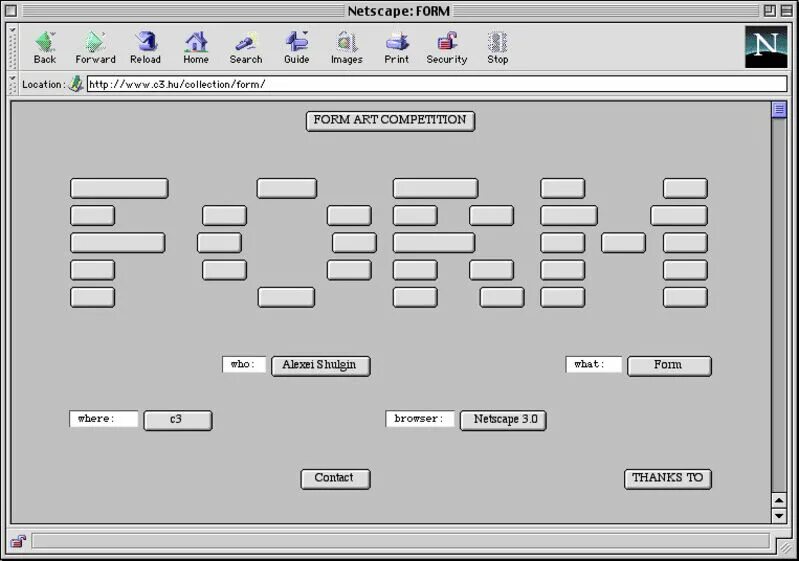
Task: Click the status bar message area
Action: [400, 541]
